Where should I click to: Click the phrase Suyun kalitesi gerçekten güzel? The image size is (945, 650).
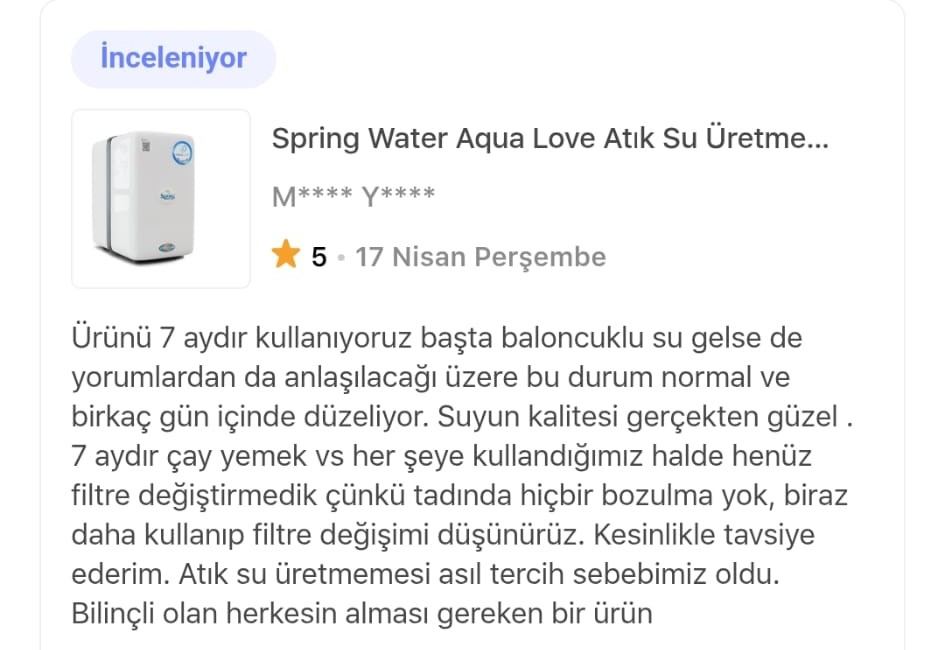(638, 417)
